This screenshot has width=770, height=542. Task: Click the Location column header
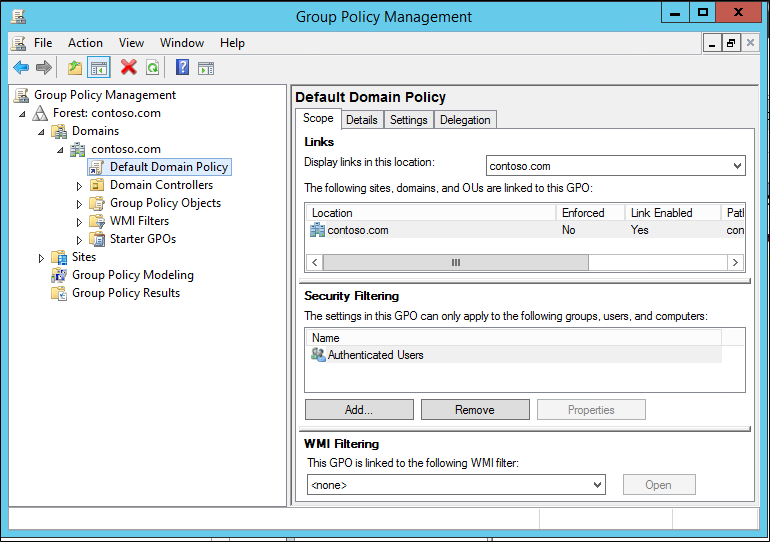point(431,213)
